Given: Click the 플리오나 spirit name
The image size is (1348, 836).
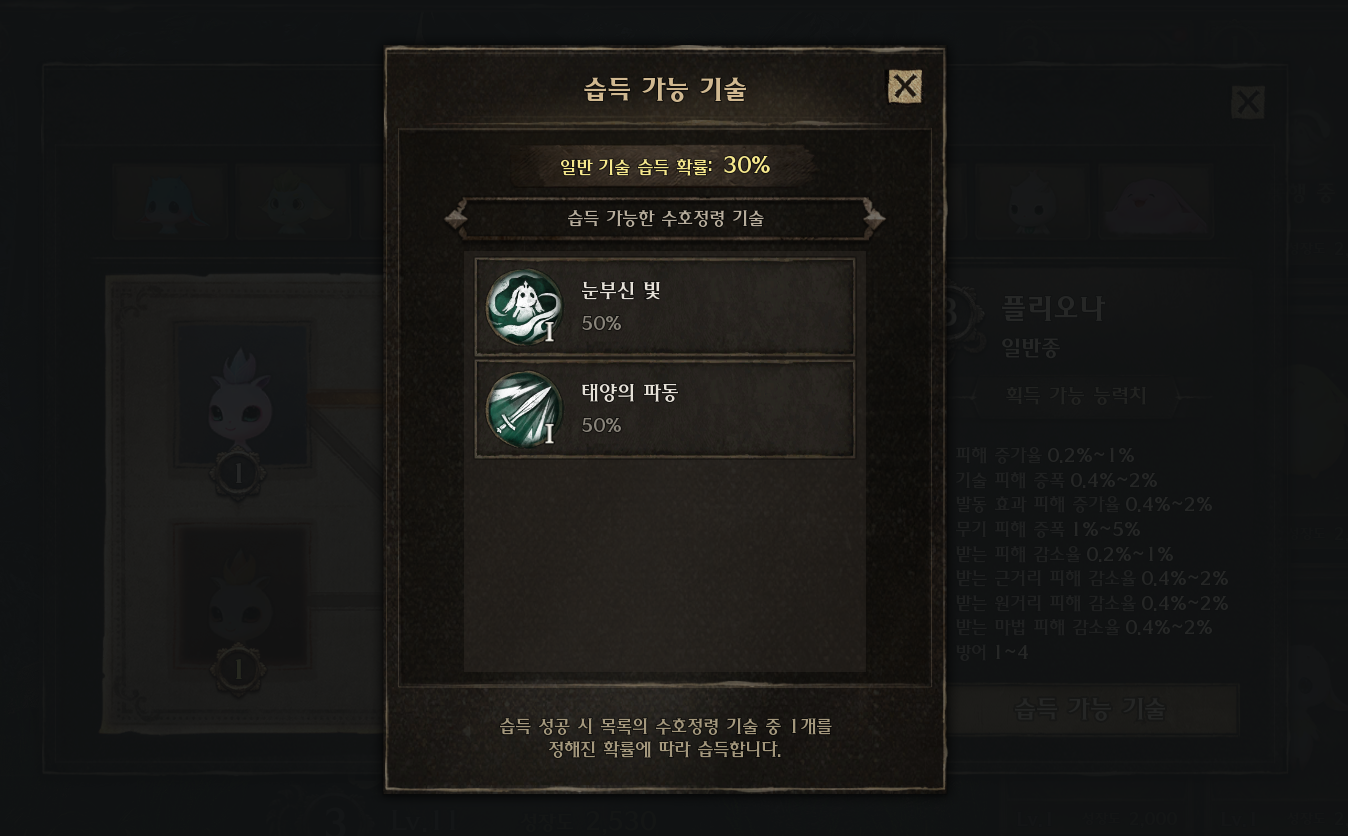Looking at the screenshot, I should 1053,309.
